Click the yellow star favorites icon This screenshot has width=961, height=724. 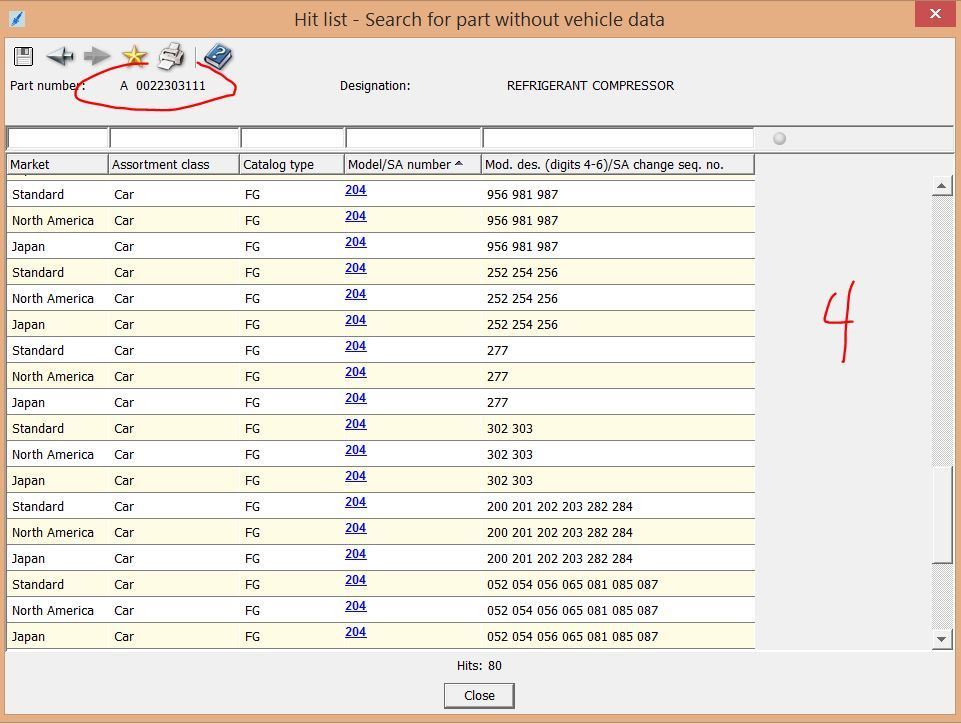134,57
